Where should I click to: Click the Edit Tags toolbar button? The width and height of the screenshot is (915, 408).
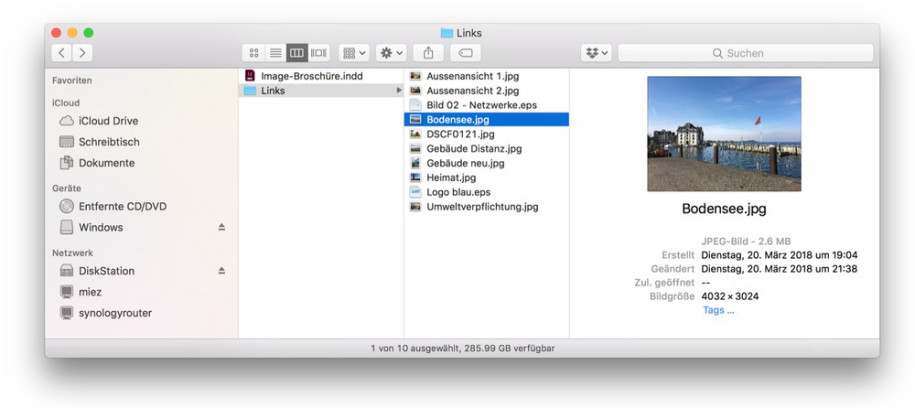pyautogui.click(x=465, y=53)
